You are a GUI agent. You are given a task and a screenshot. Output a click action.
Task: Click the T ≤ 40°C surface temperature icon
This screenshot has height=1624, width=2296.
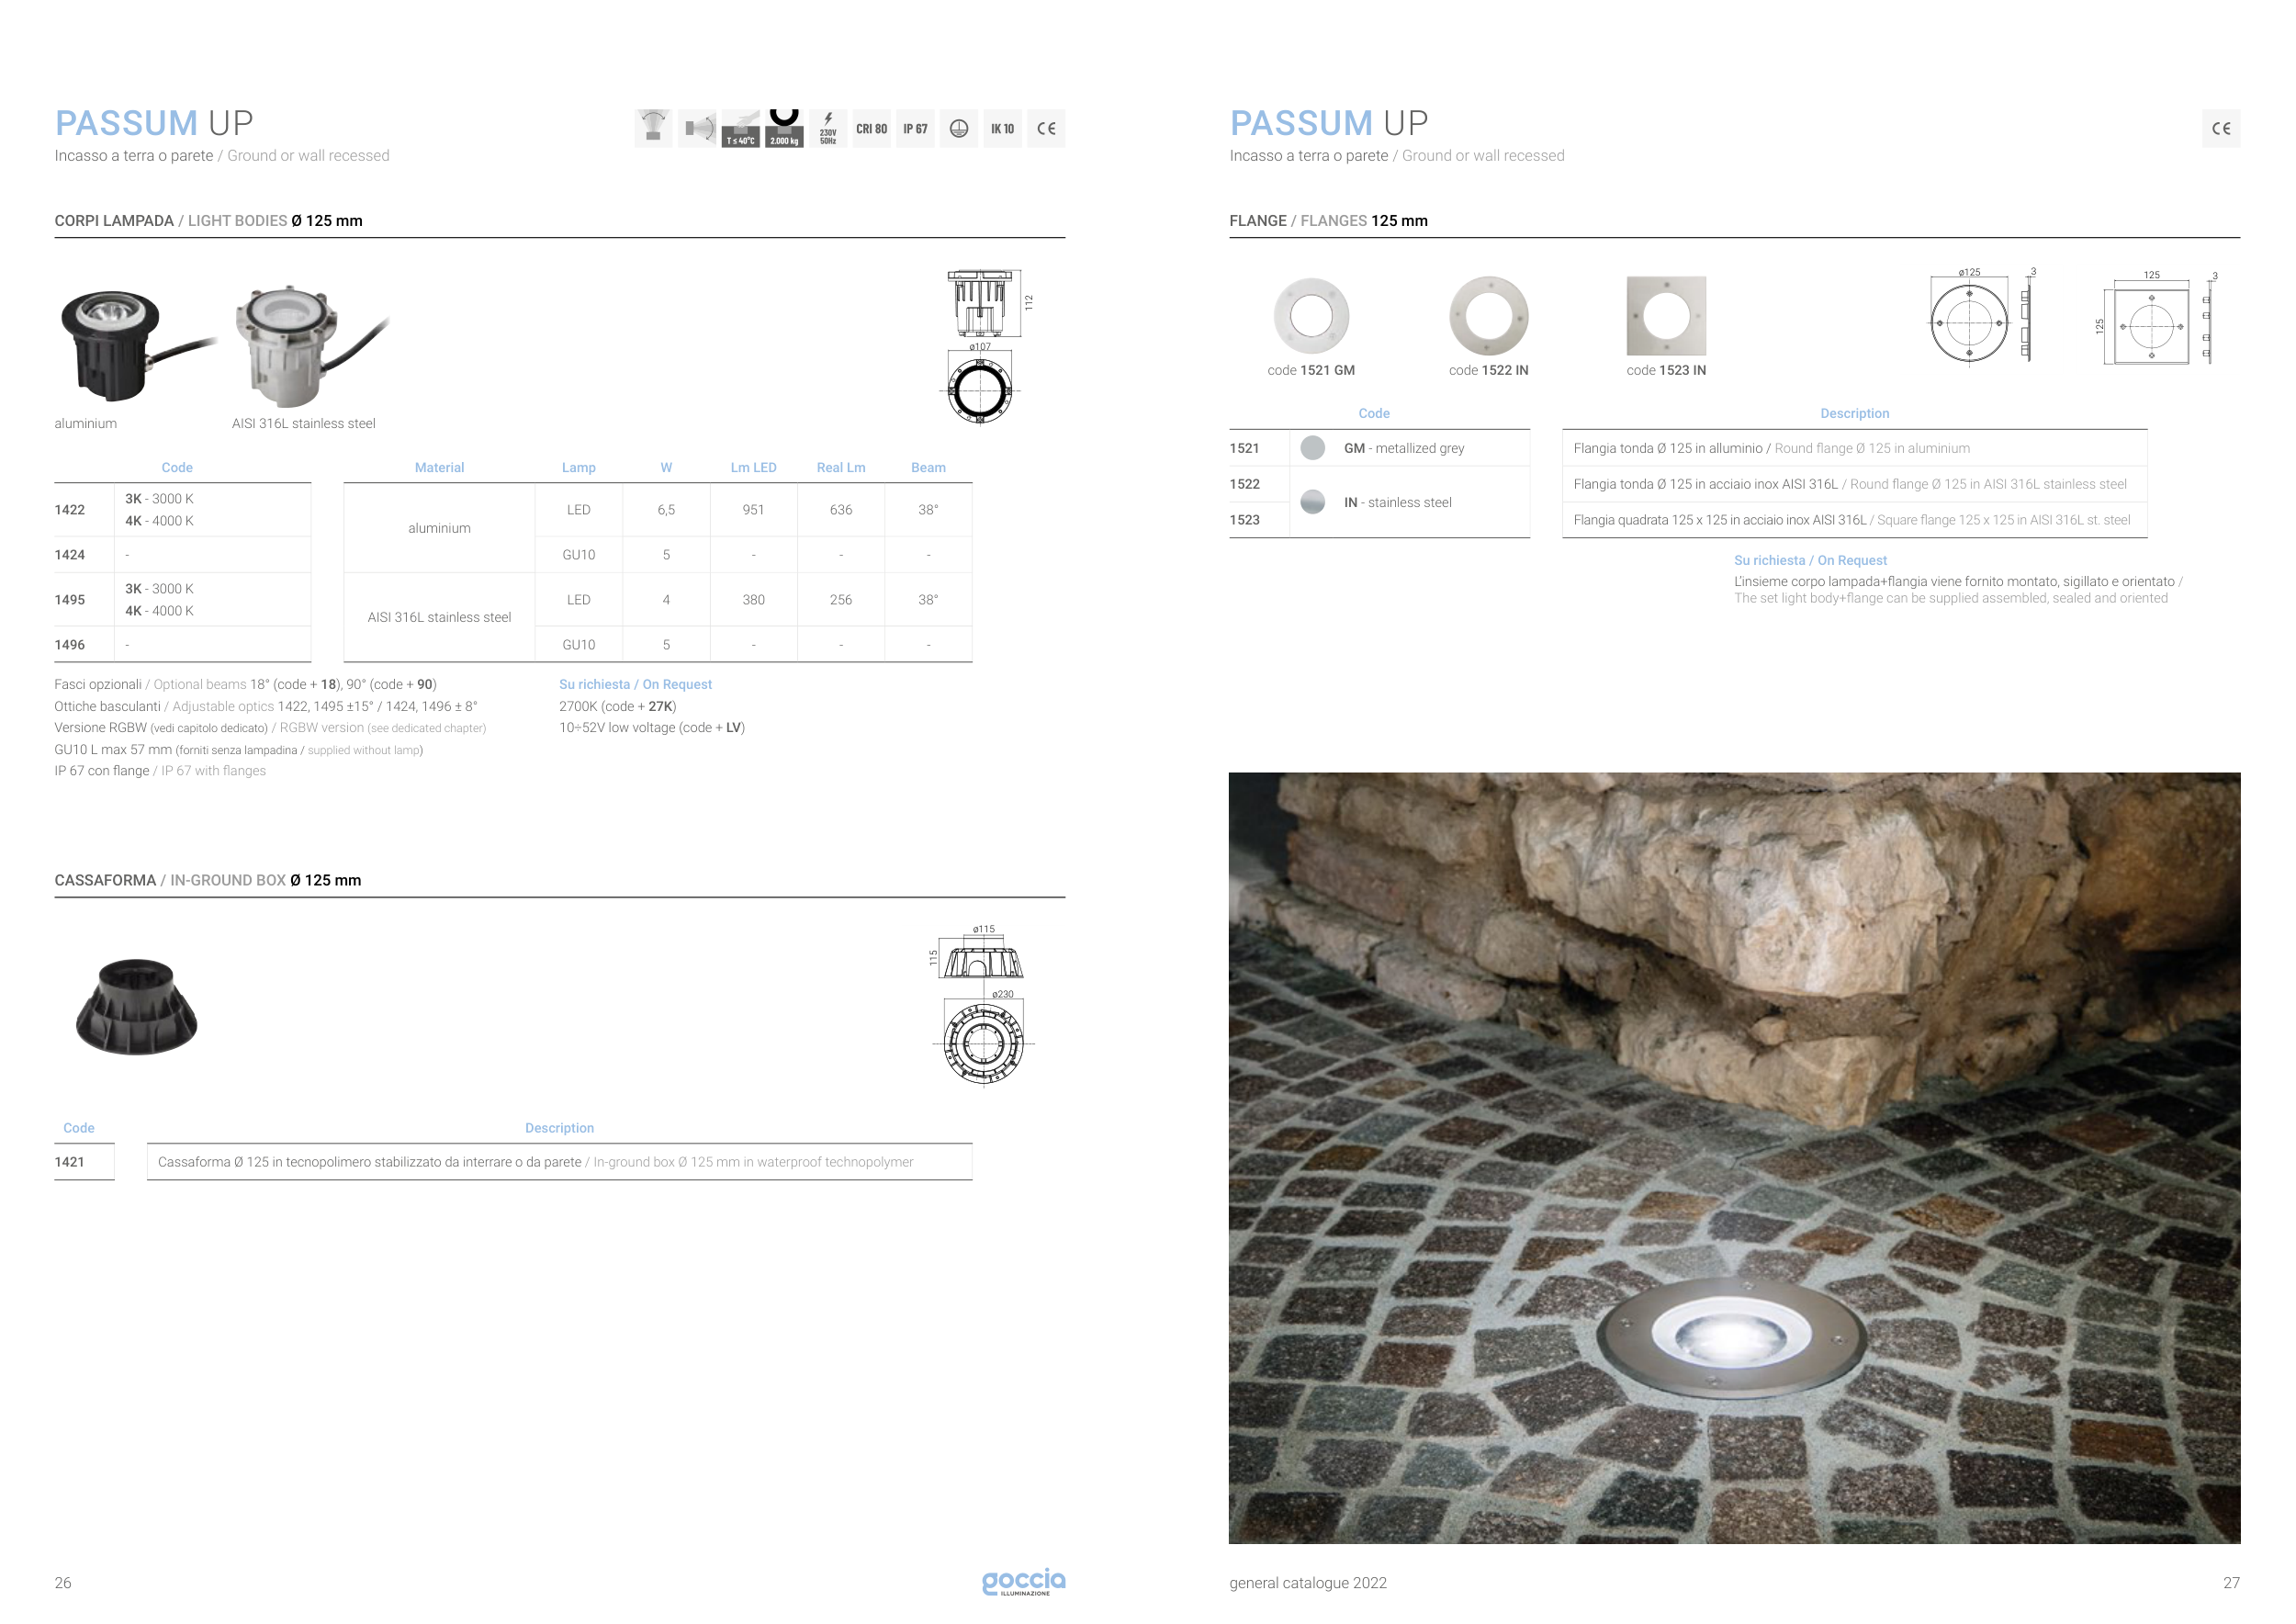click(740, 129)
